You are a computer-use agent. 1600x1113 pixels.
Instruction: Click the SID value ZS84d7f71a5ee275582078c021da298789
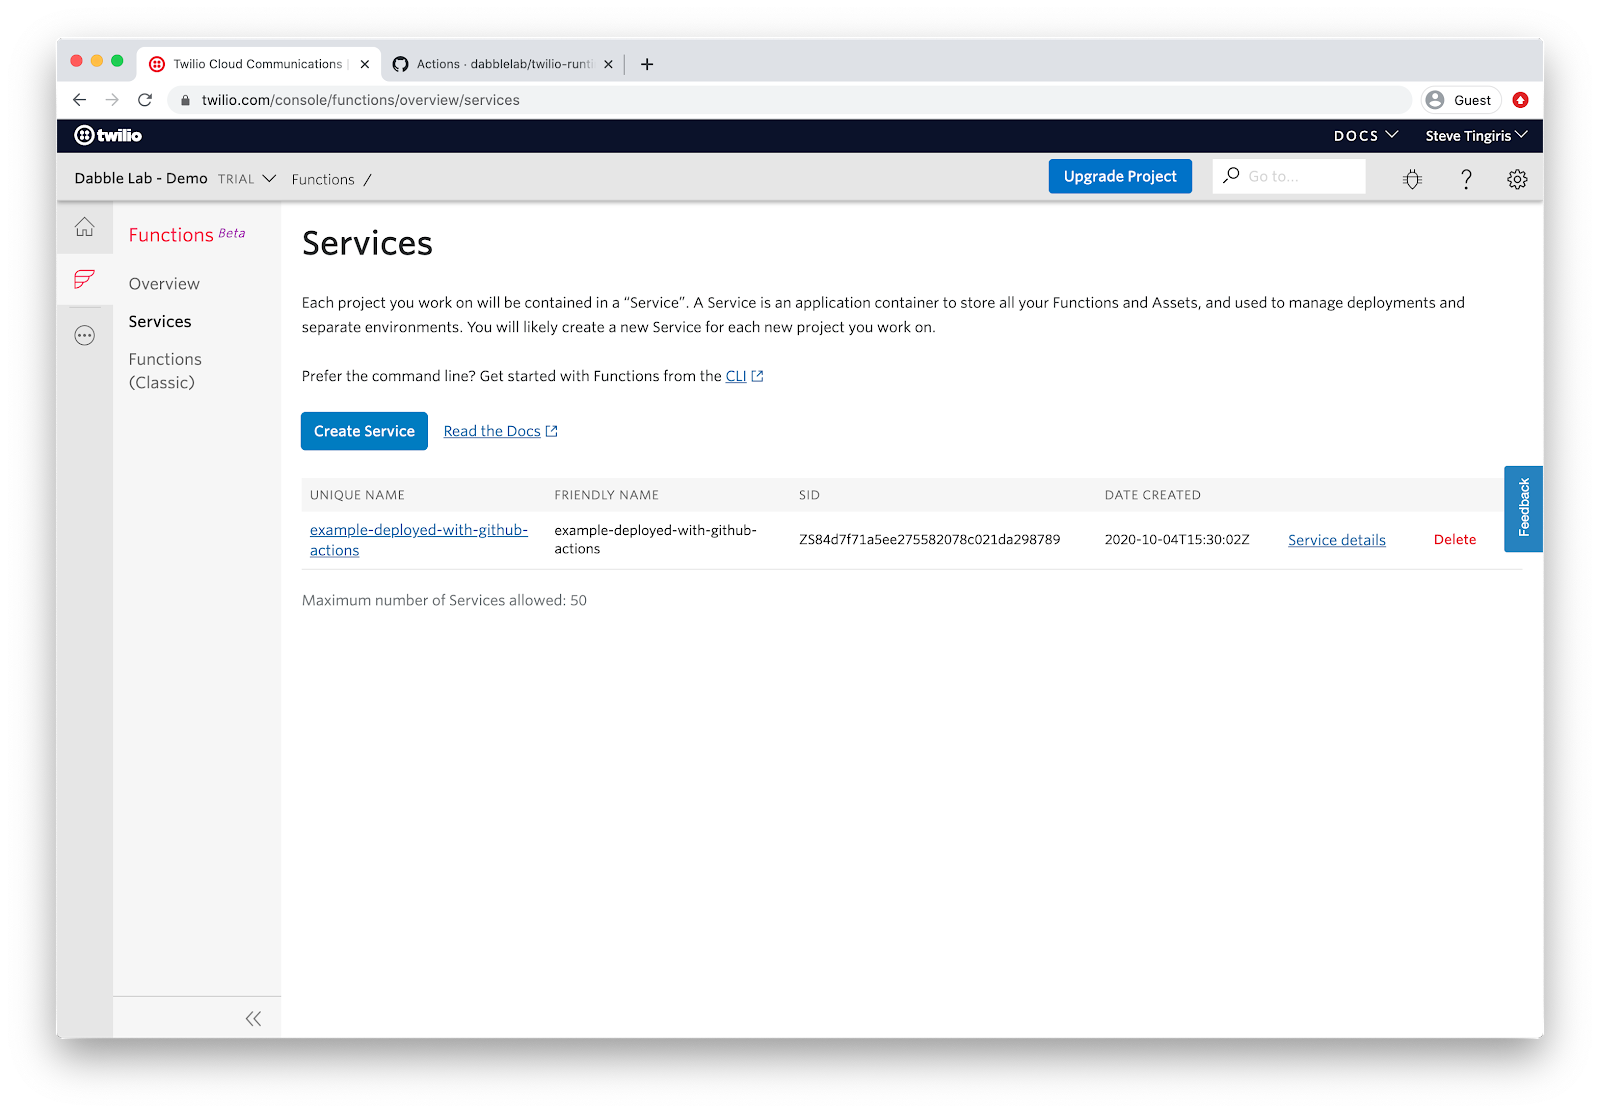[929, 539]
